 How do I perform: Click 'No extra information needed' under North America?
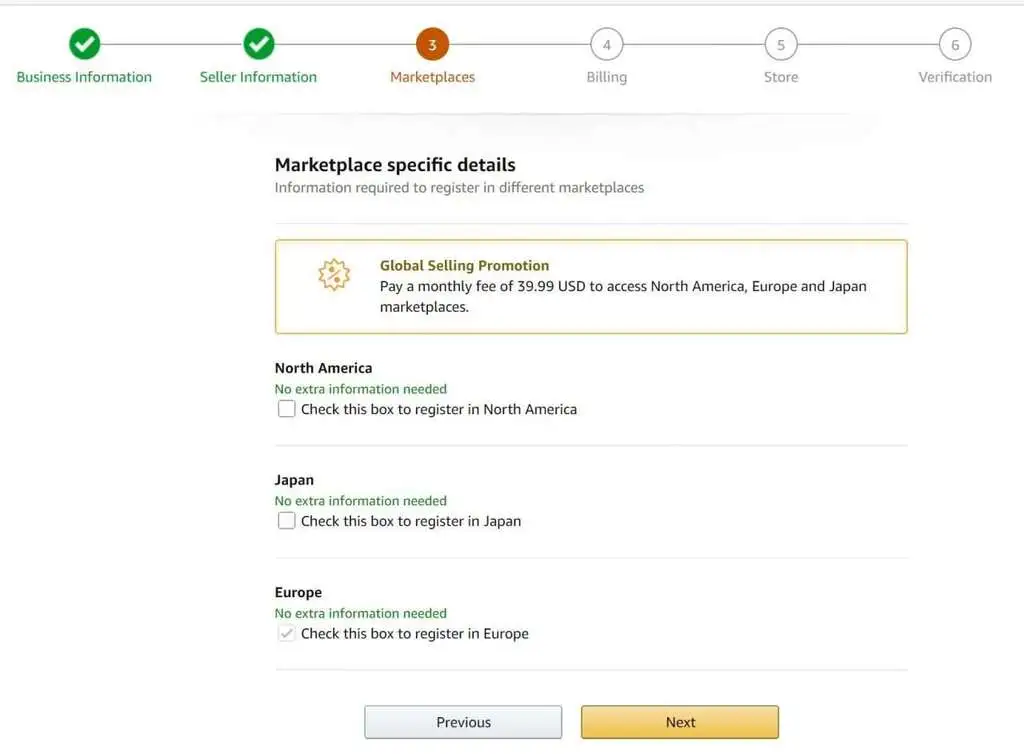point(360,389)
